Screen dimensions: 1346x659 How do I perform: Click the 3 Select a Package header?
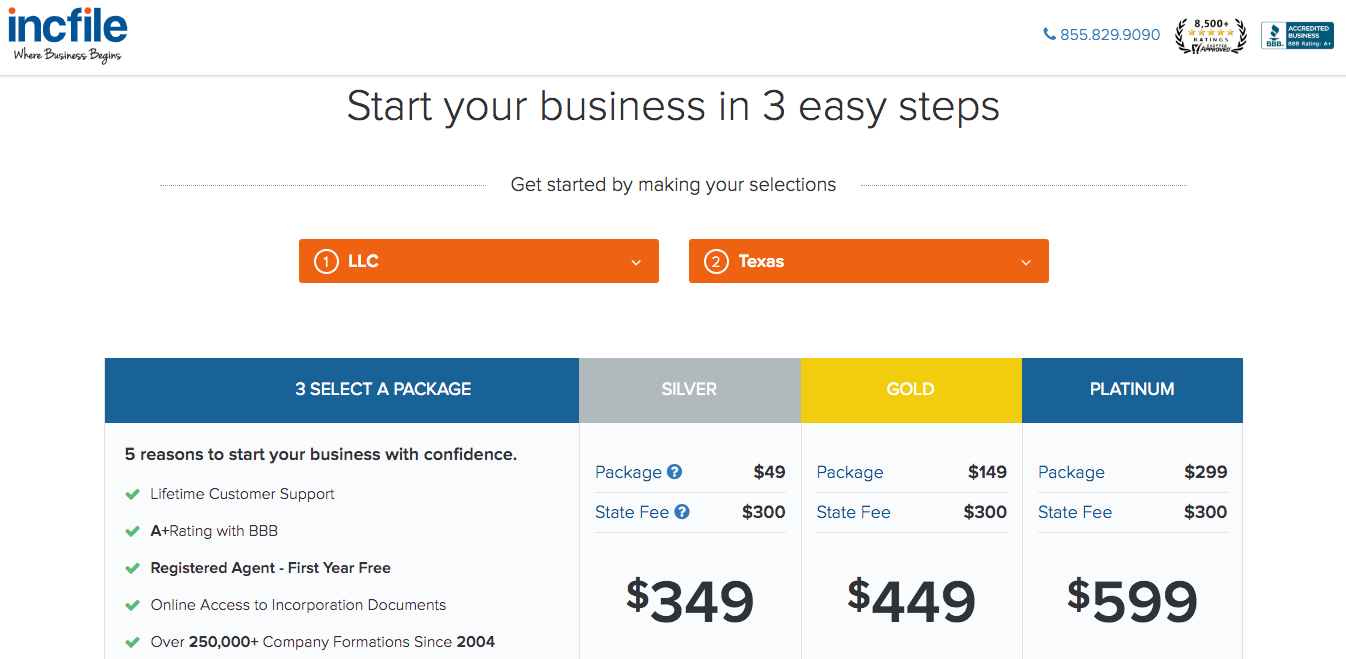[383, 390]
